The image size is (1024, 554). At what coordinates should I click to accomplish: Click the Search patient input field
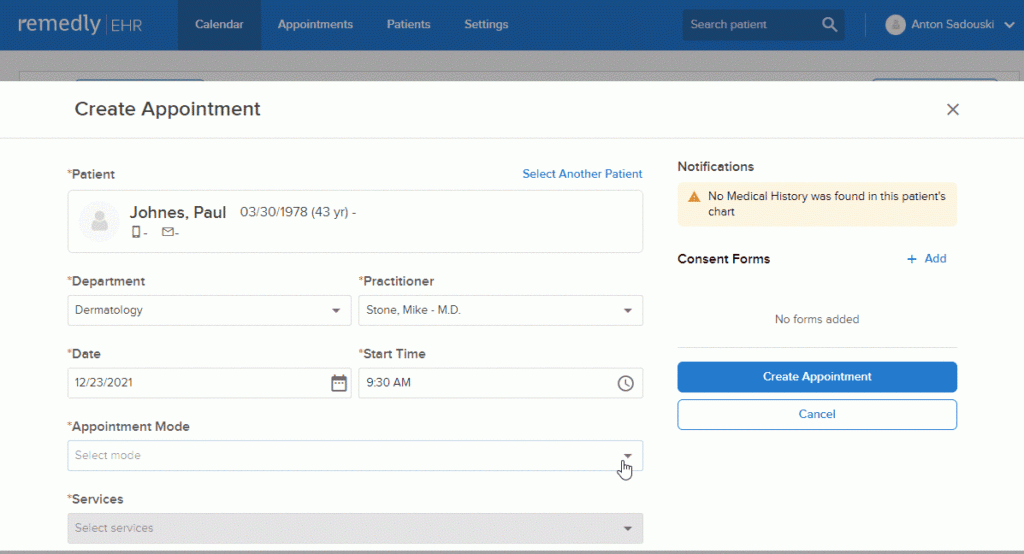750,25
